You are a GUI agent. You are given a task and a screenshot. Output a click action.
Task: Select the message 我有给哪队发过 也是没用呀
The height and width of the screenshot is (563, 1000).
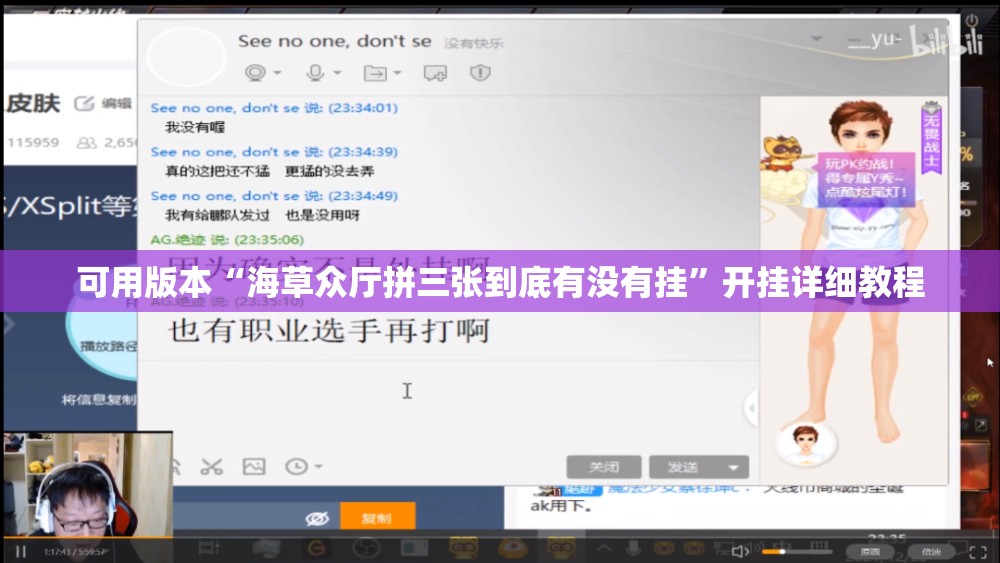pos(262,215)
